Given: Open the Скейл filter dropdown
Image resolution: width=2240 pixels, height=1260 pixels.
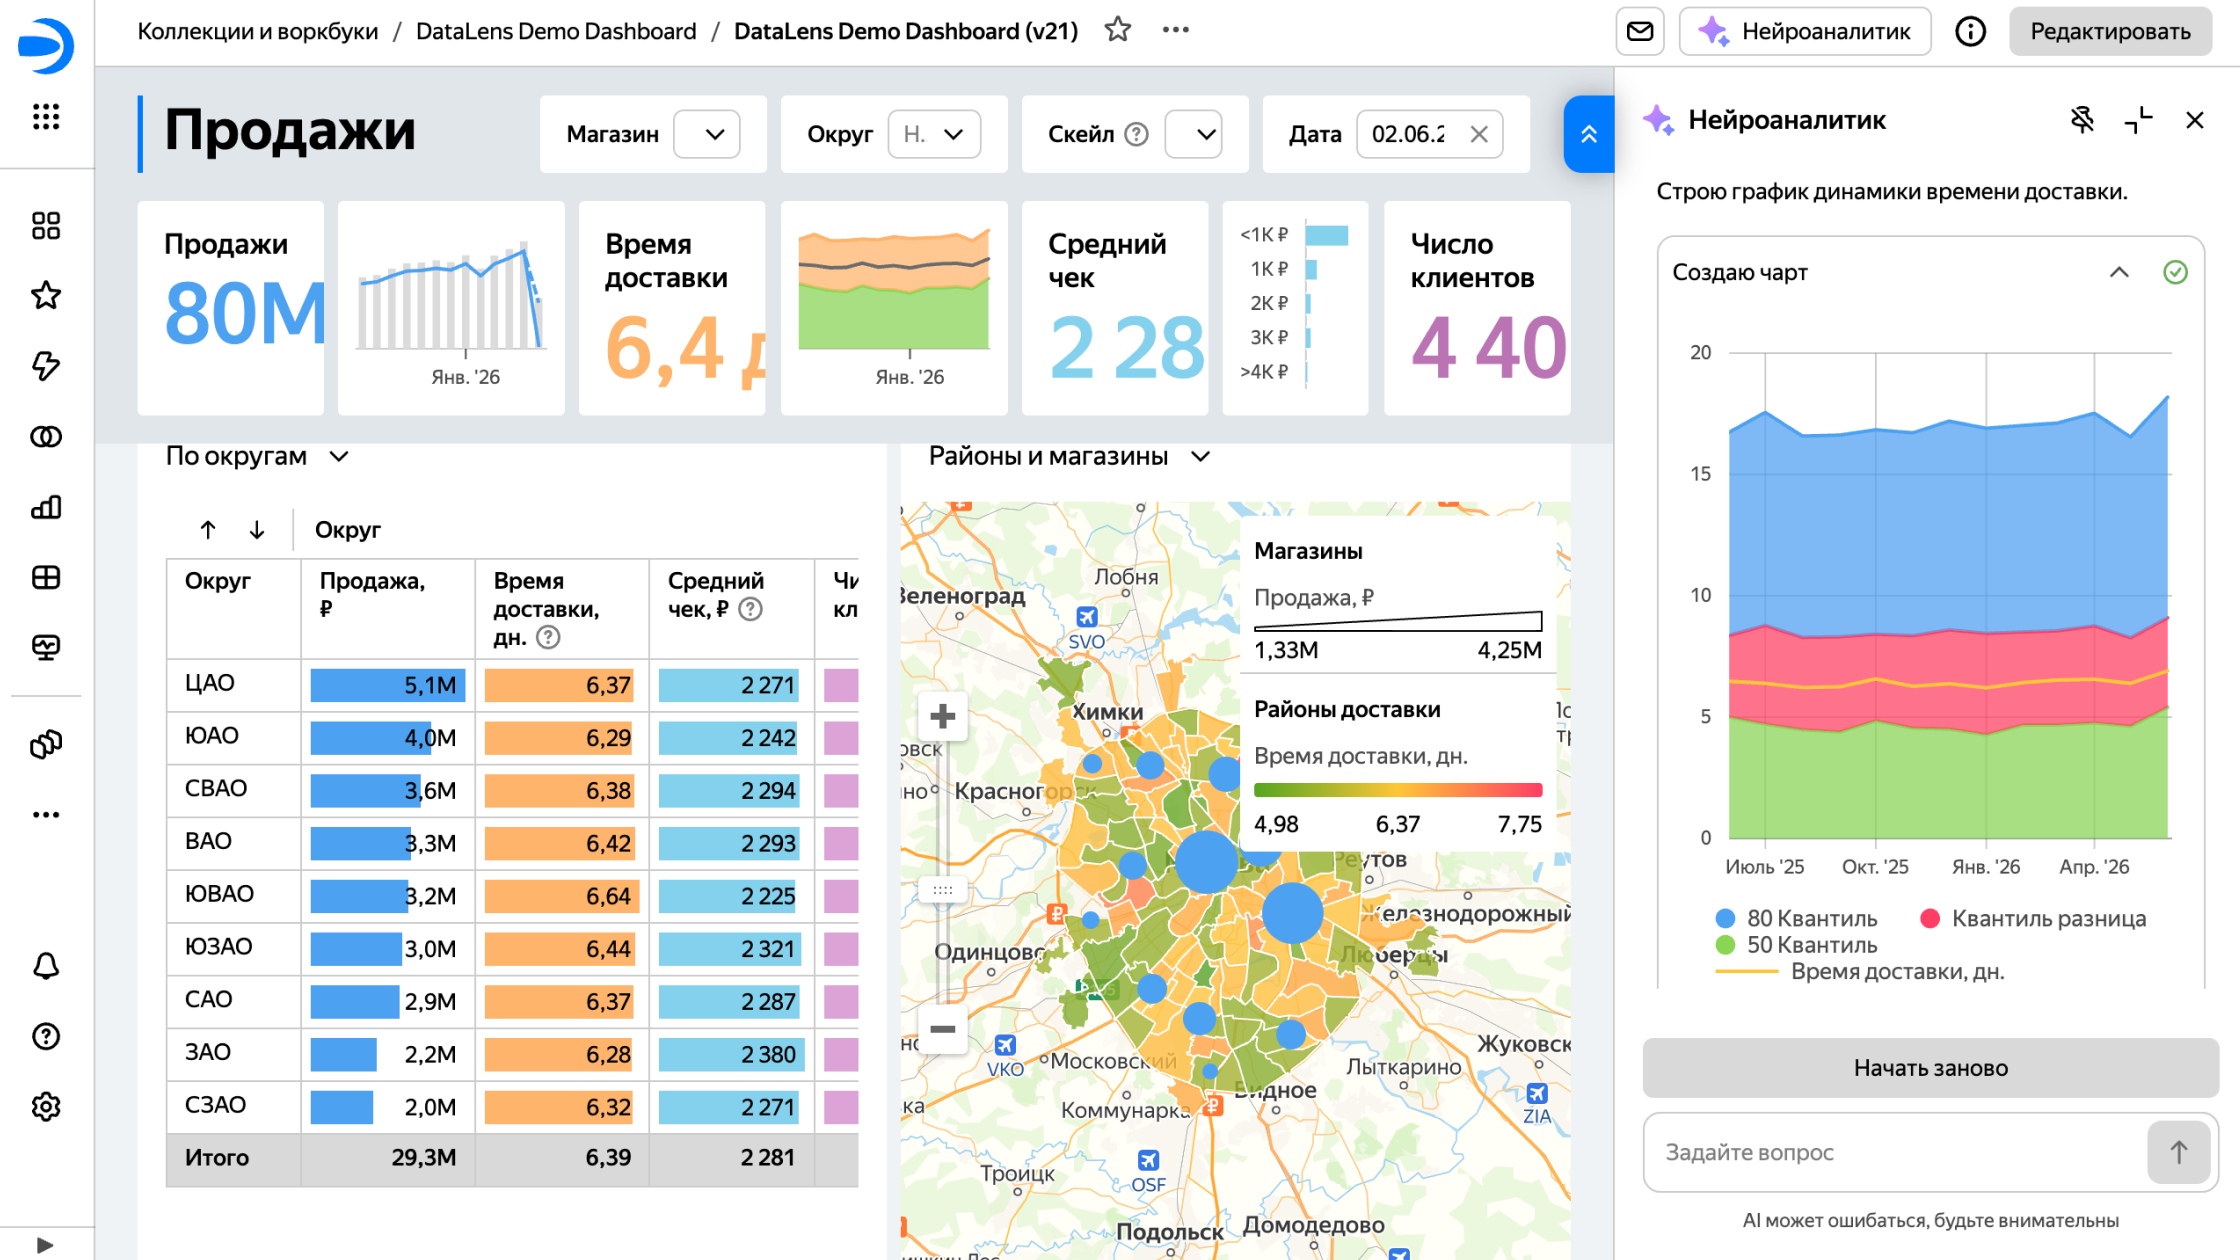Looking at the screenshot, I should pyautogui.click(x=1194, y=134).
